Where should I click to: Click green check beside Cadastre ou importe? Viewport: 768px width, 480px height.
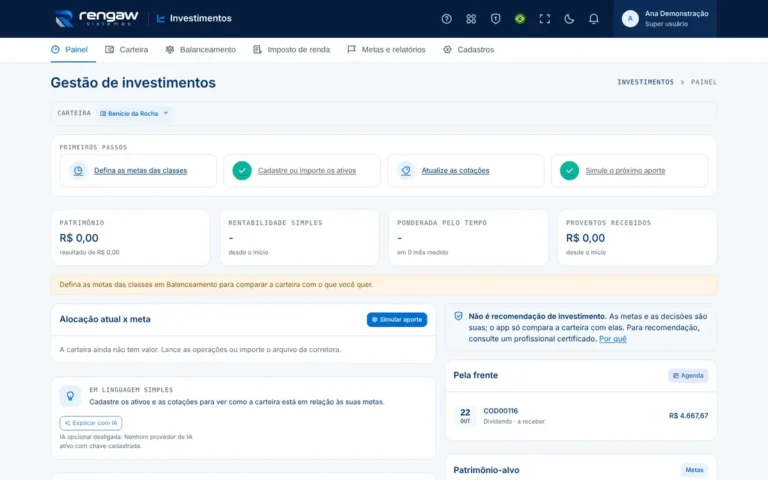242,170
